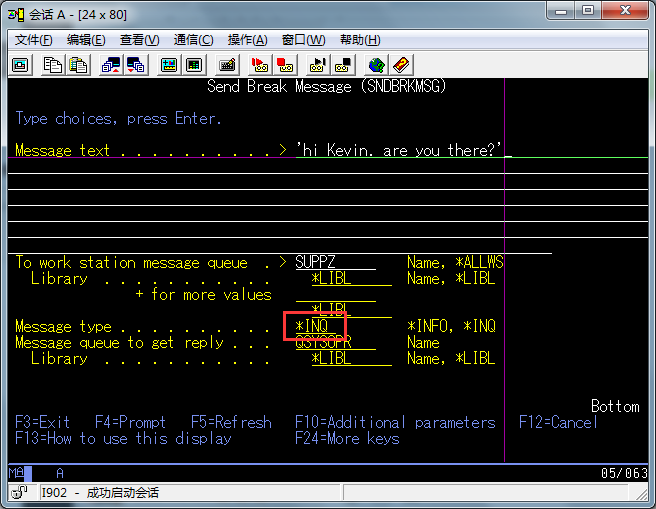This screenshot has width=656, height=509.
Task: Click the Receive File from Host icon
Action: [x=136, y=65]
